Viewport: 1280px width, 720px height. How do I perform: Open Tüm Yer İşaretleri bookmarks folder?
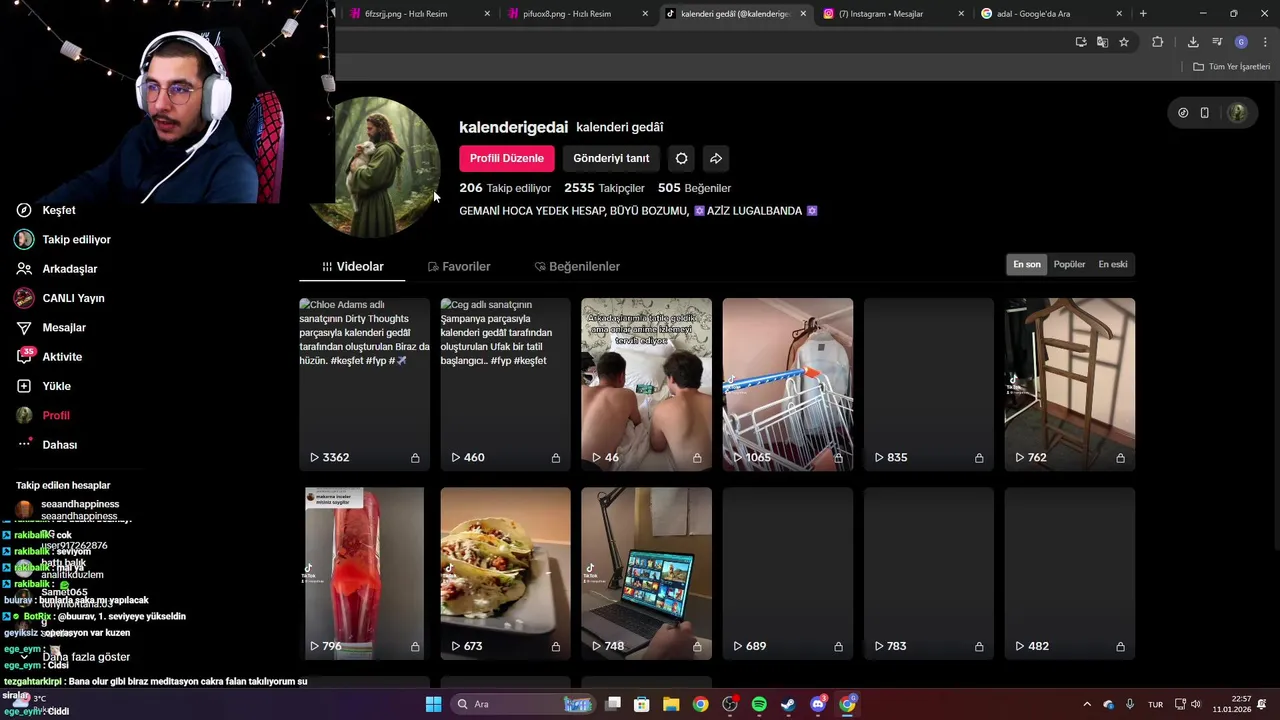pyautogui.click(x=1232, y=67)
